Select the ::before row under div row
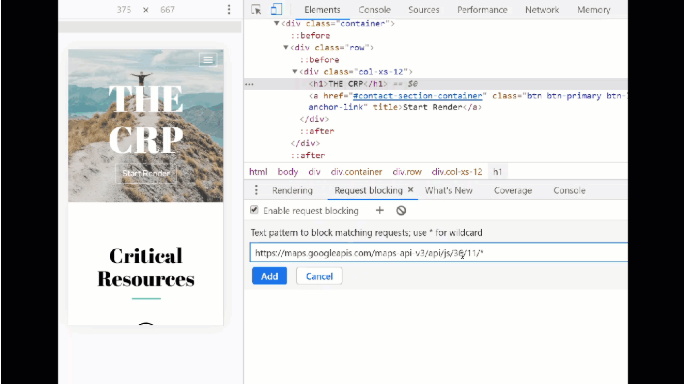The image size is (684, 384). coord(319,60)
